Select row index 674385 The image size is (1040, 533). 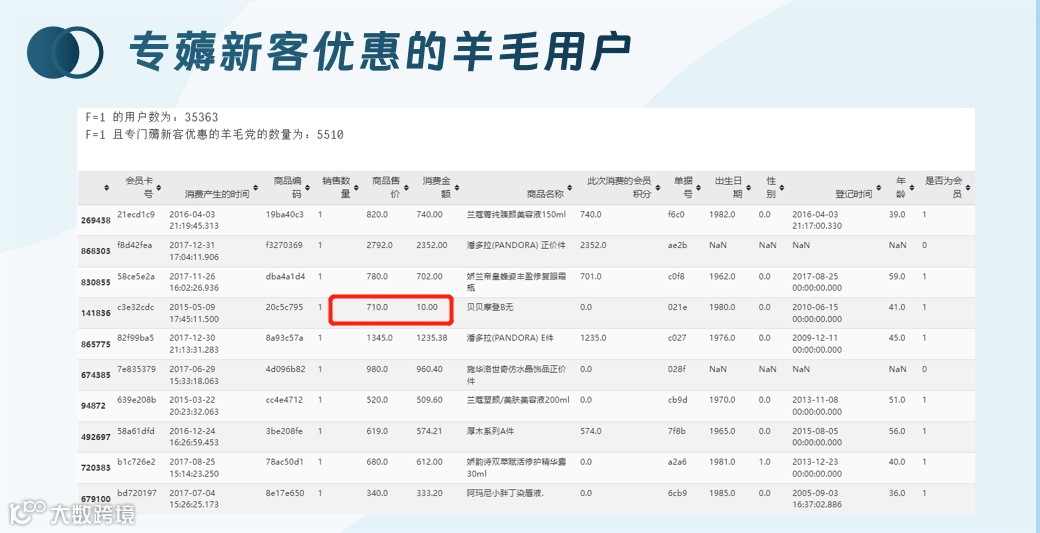[96, 375]
